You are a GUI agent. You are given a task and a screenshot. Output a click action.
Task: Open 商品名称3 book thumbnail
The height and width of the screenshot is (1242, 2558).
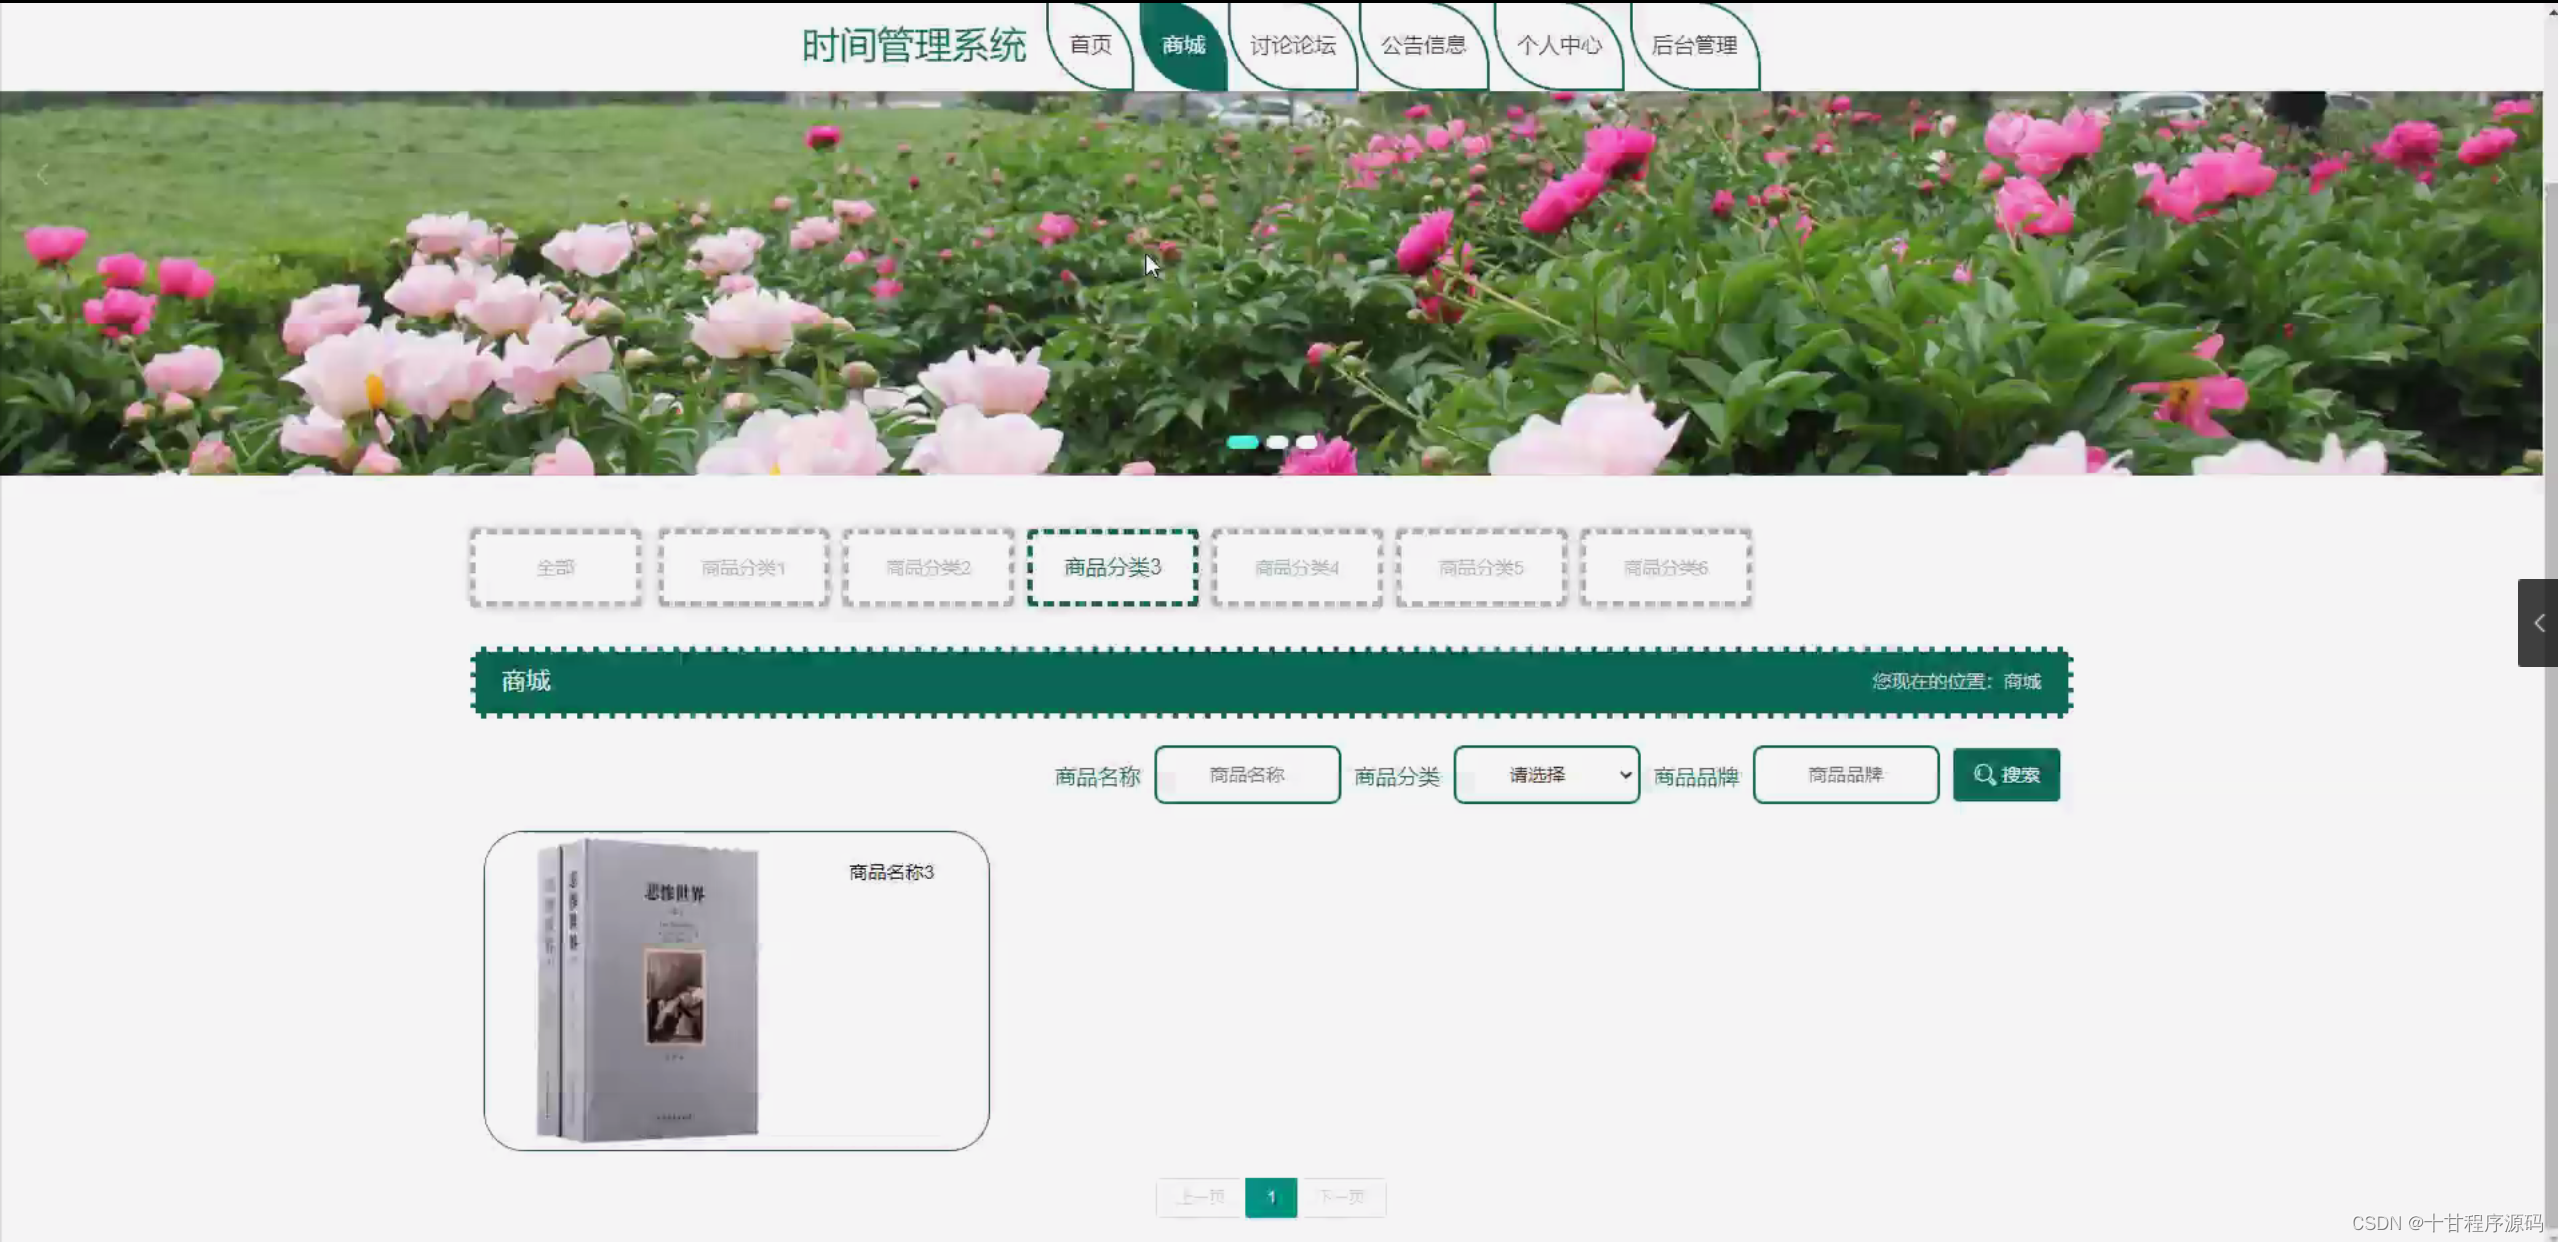(650, 990)
